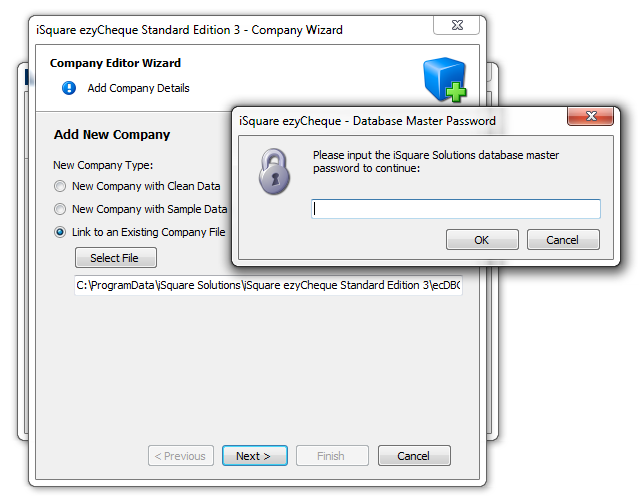The width and height of the screenshot is (640, 500).
Task: Click the Finish wizard button
Action: pos(332,456)
